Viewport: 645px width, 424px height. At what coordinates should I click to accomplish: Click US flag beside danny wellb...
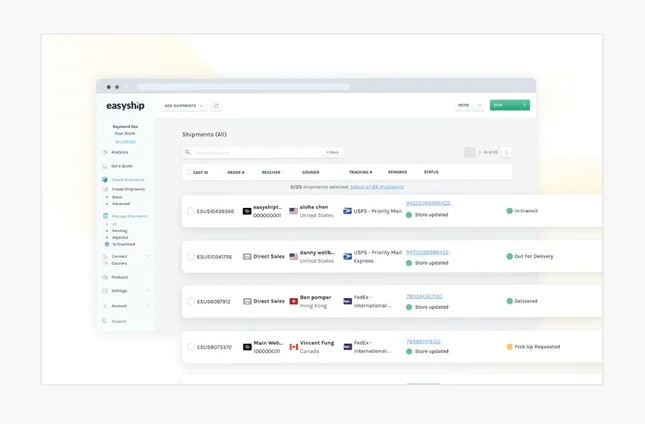click(293, 257)
